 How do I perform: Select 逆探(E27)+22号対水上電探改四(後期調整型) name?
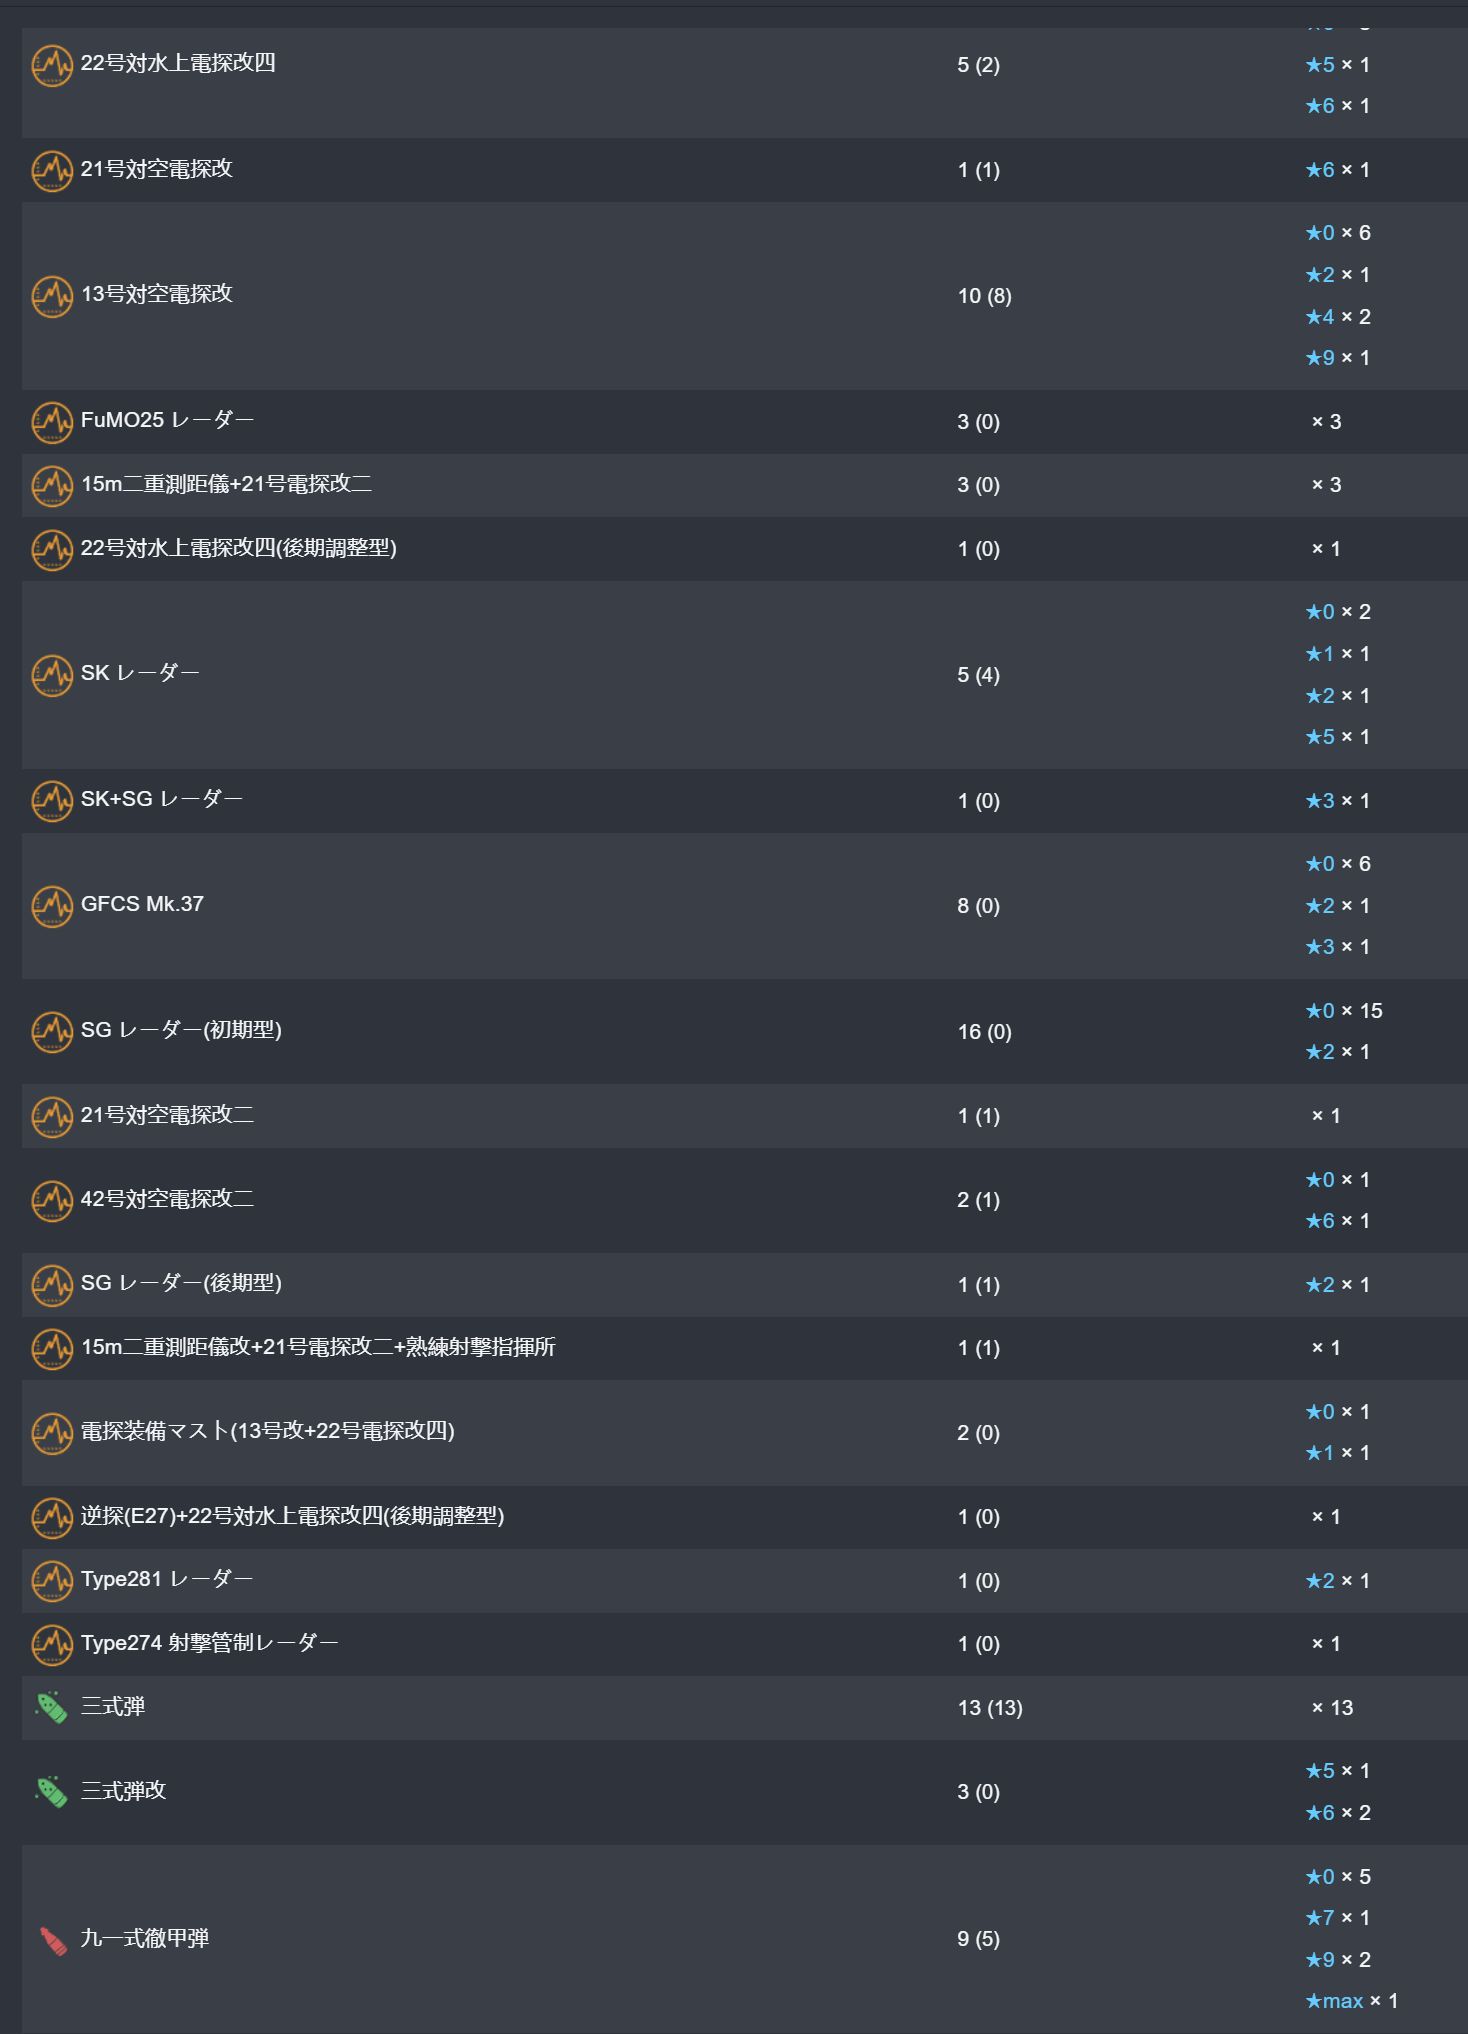pos(293,1516)
